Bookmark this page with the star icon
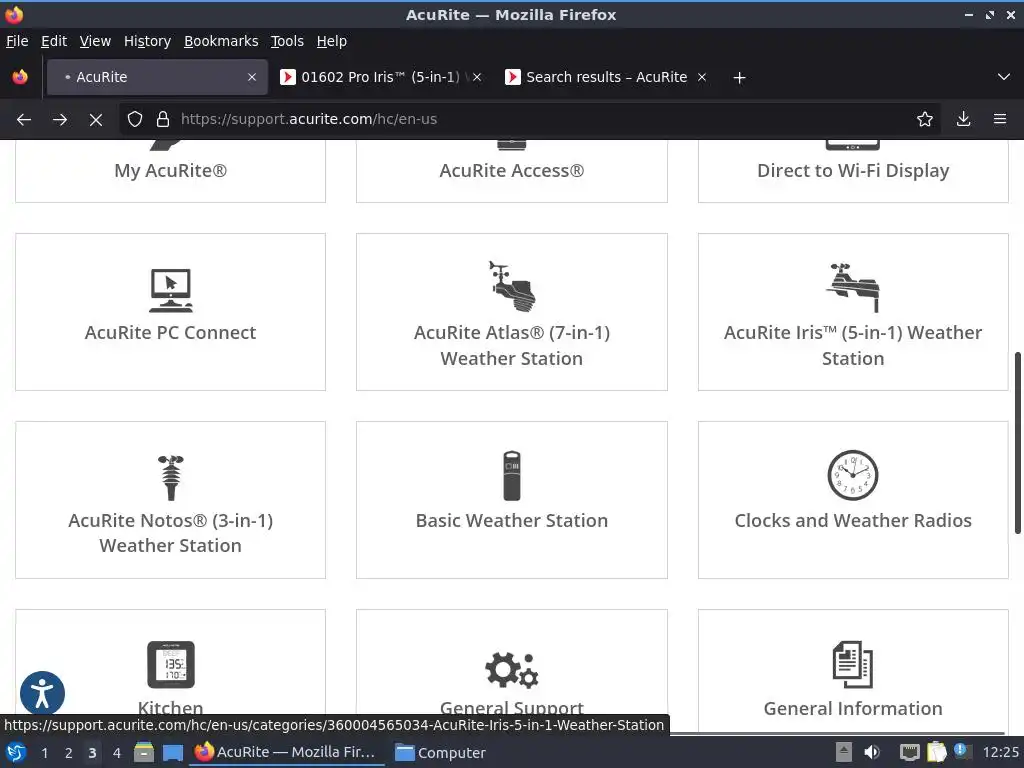1024x768 pixels. point(925,119)
